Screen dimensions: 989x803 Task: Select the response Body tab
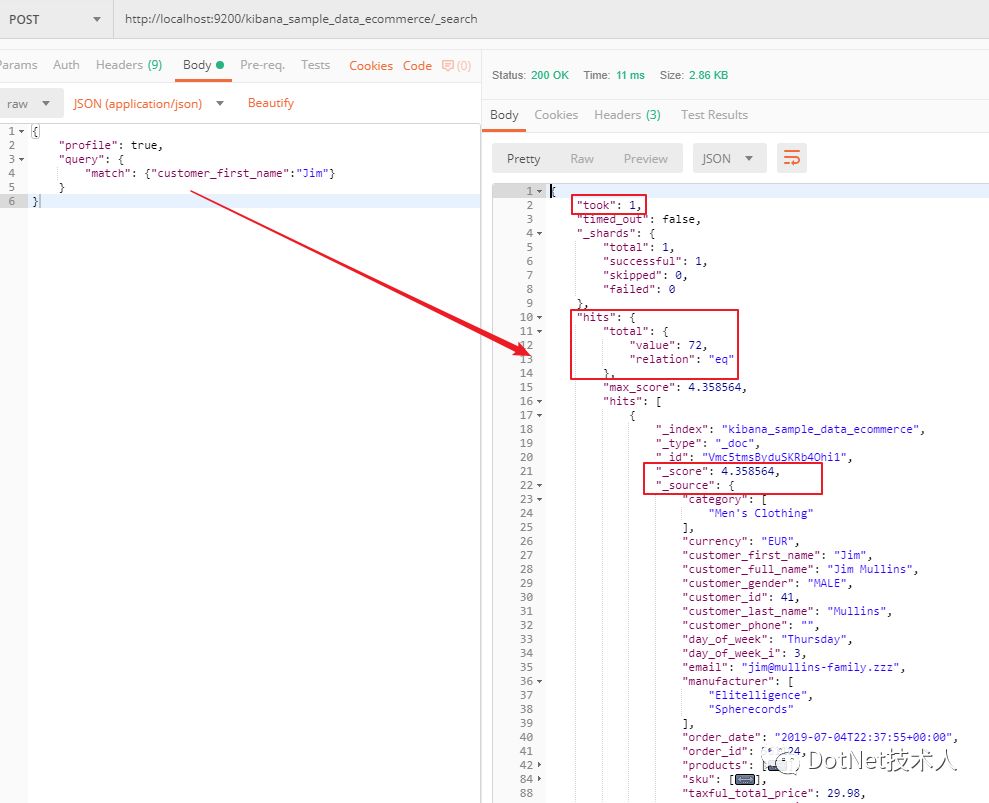pos(504,115)
